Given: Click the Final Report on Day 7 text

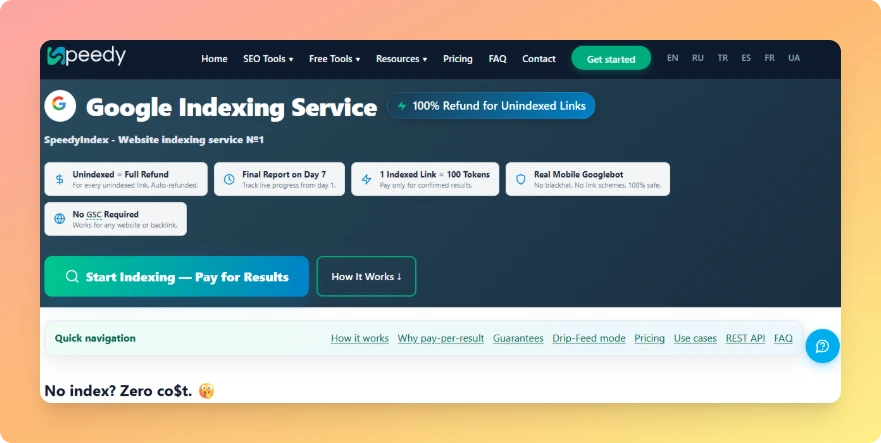Looking at the screenshot, I should [284, 174].
